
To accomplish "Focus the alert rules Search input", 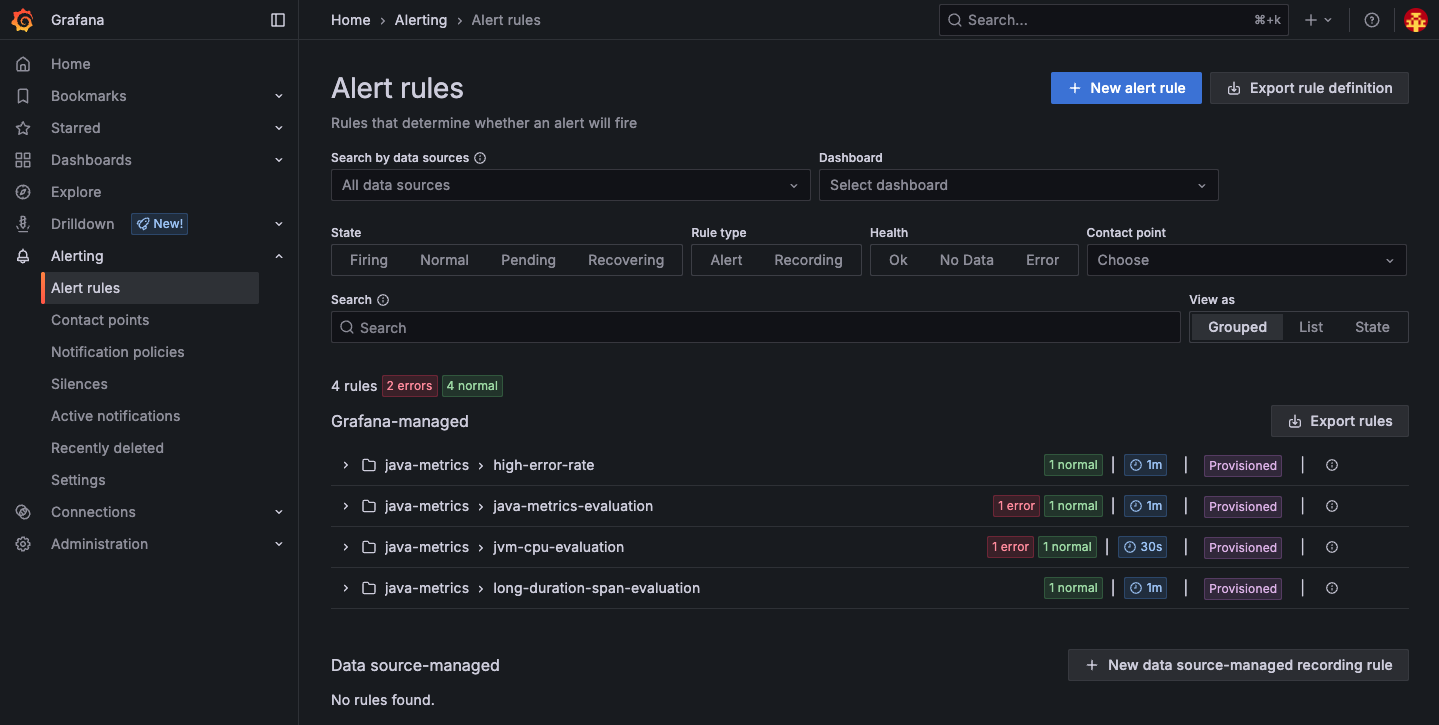I will (756, 327).
